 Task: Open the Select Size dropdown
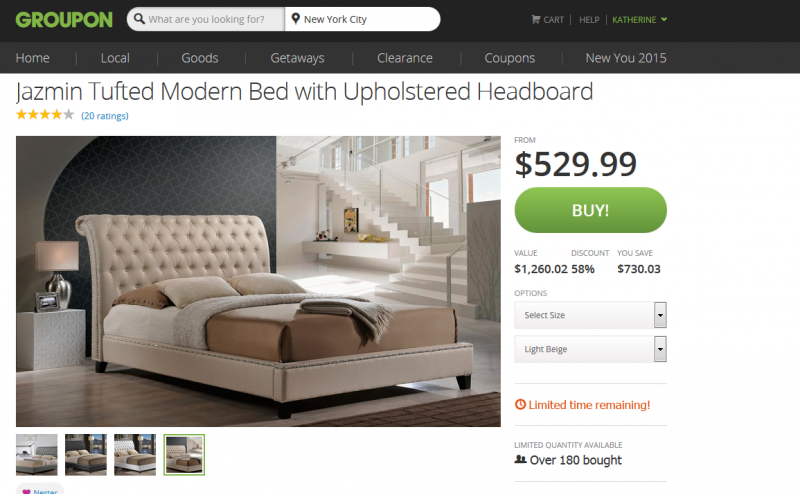[x=590, y=315]
